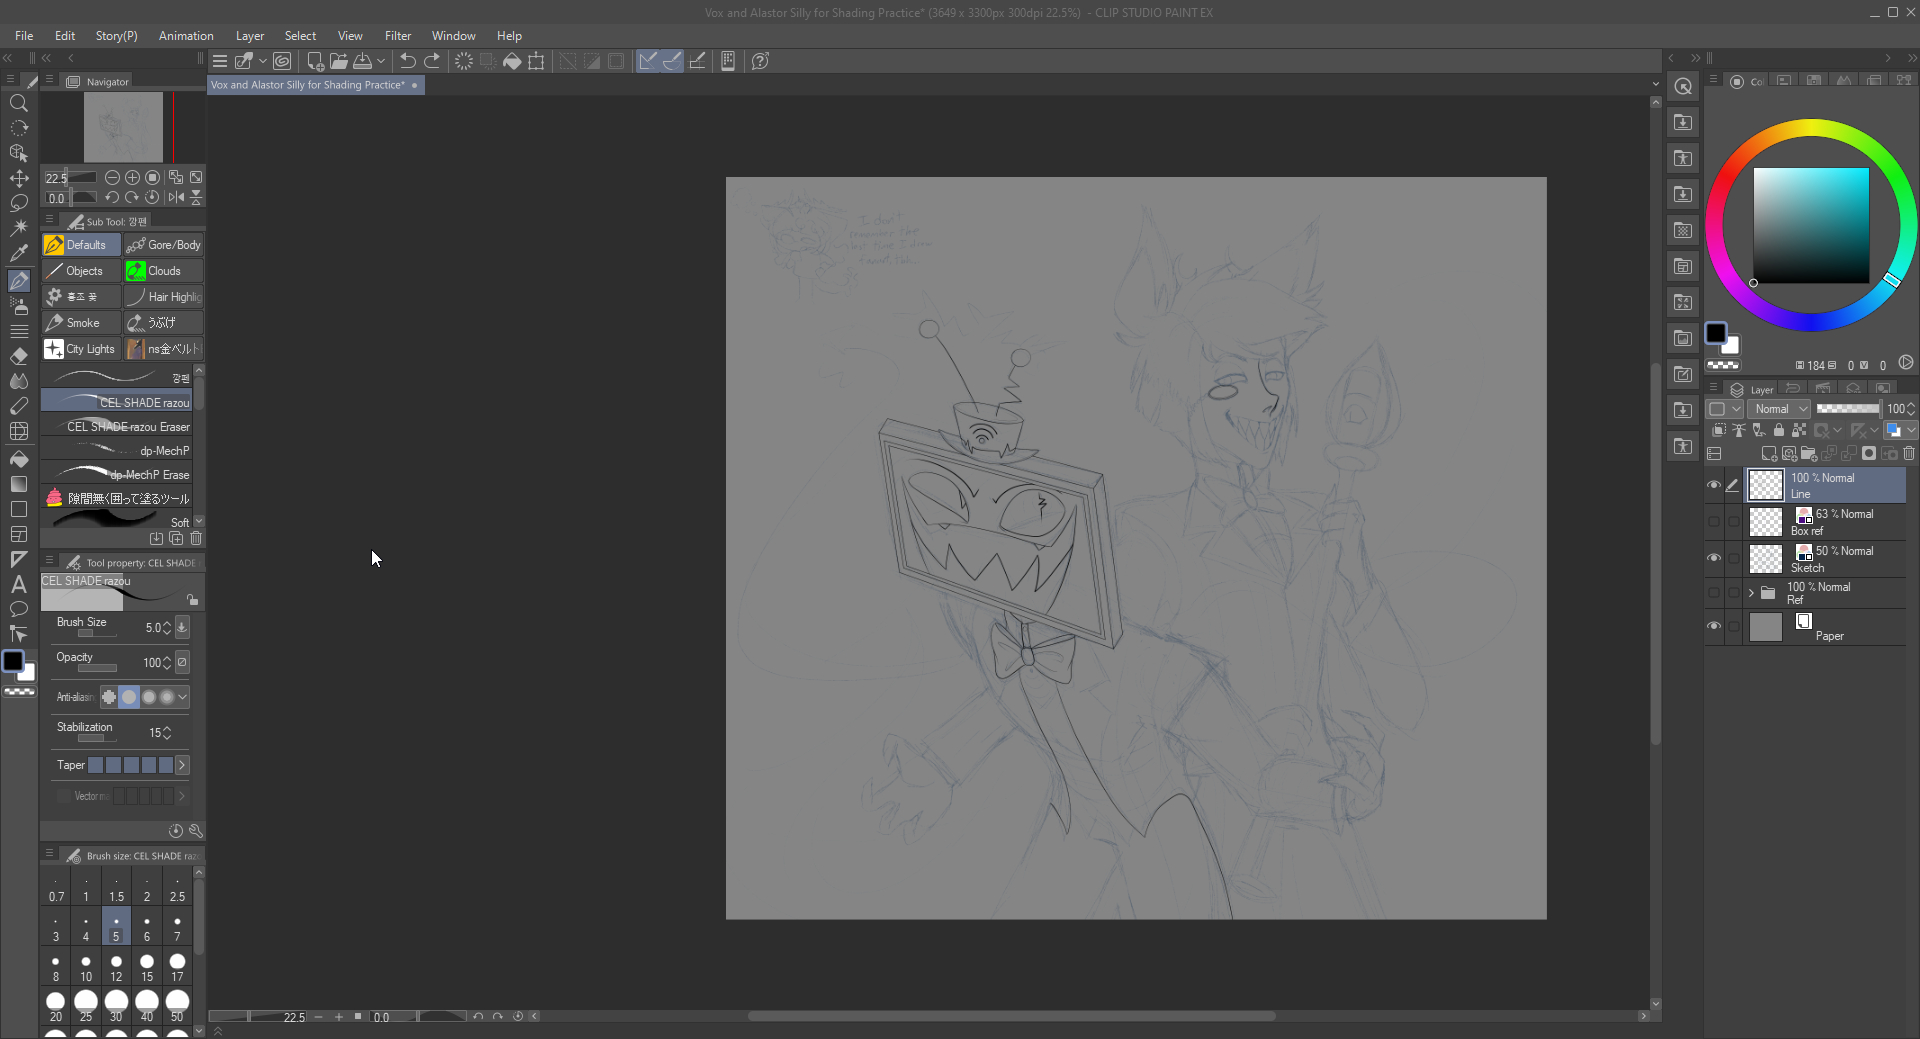This screenshot has width=1920, height=1039.
Task: Open the Filter menu
Action: [397, 36]
